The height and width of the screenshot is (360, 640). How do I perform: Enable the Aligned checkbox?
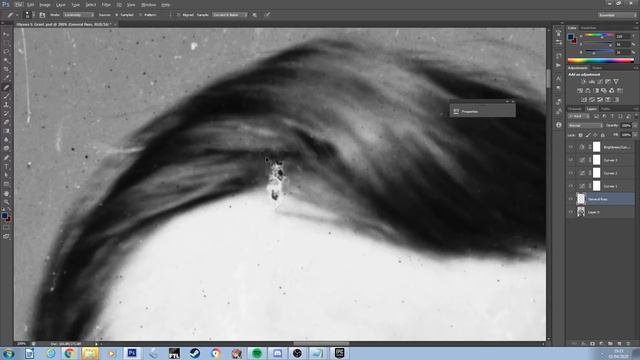[x=178, y=15]
